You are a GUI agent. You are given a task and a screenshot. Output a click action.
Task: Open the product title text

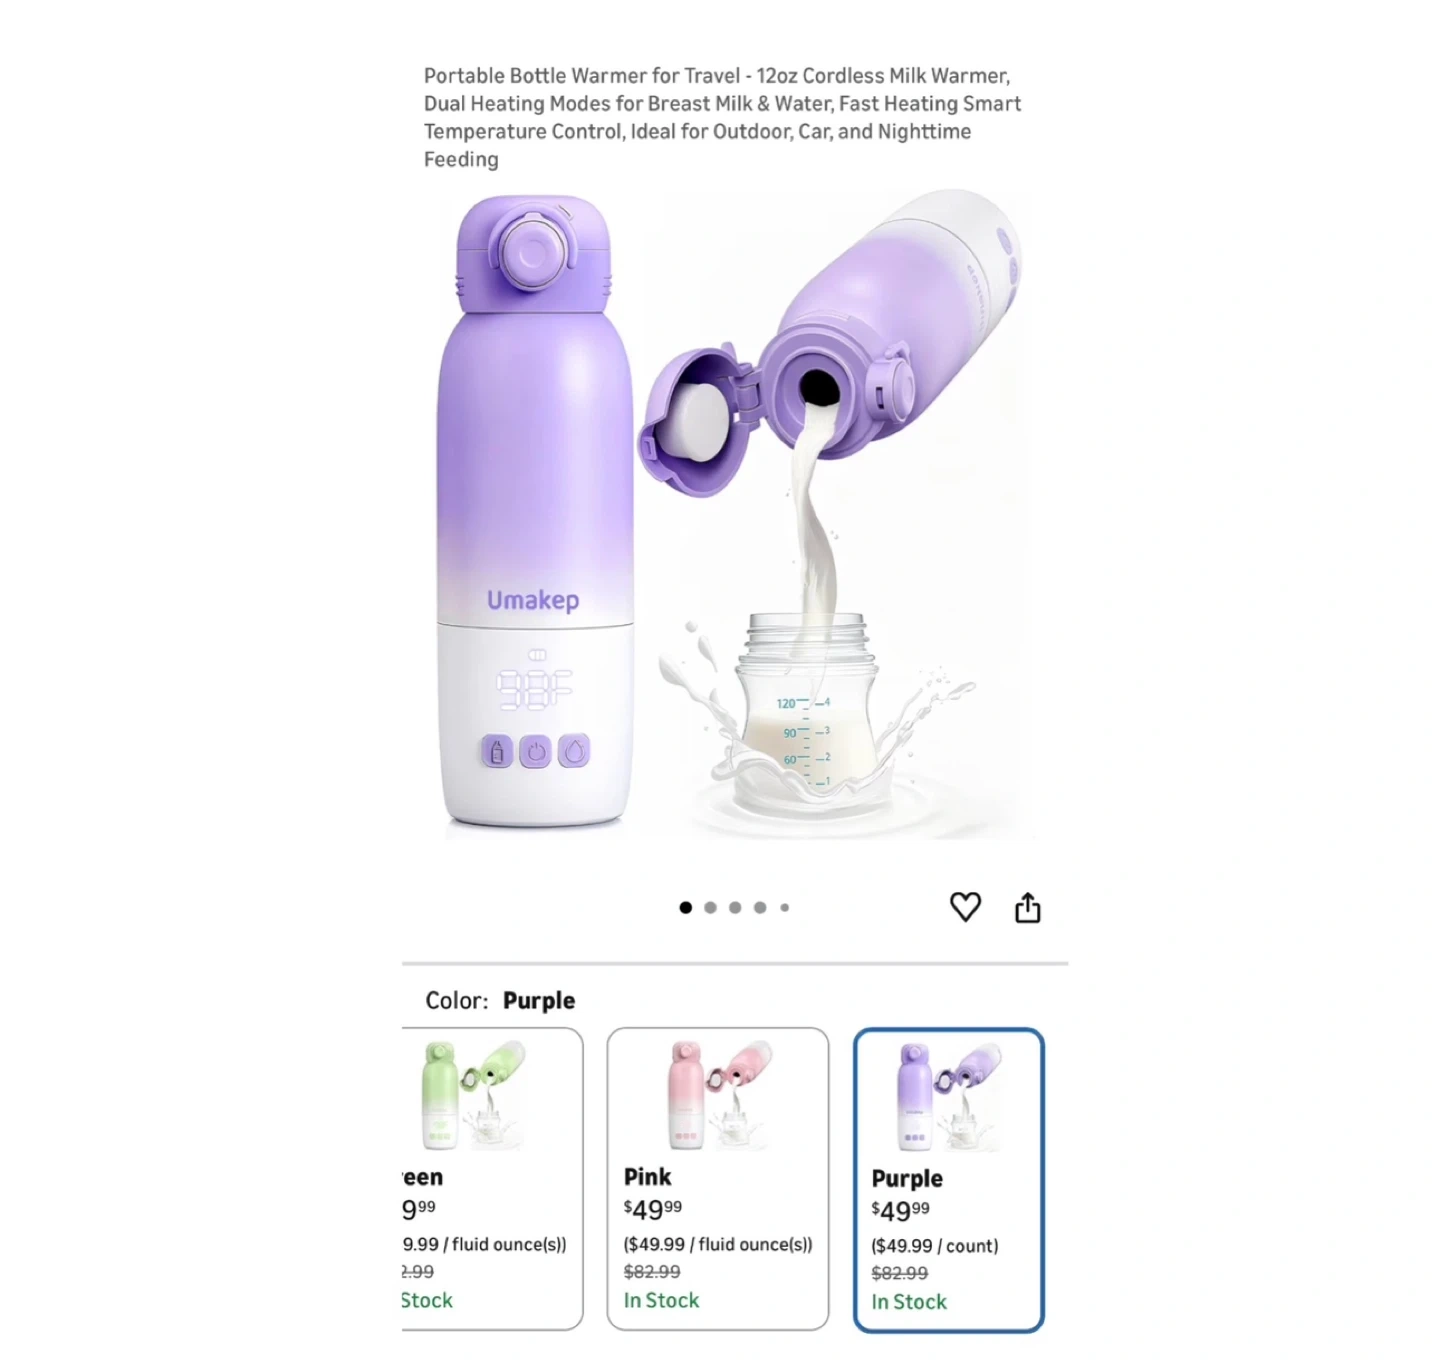tap(722, 117)
